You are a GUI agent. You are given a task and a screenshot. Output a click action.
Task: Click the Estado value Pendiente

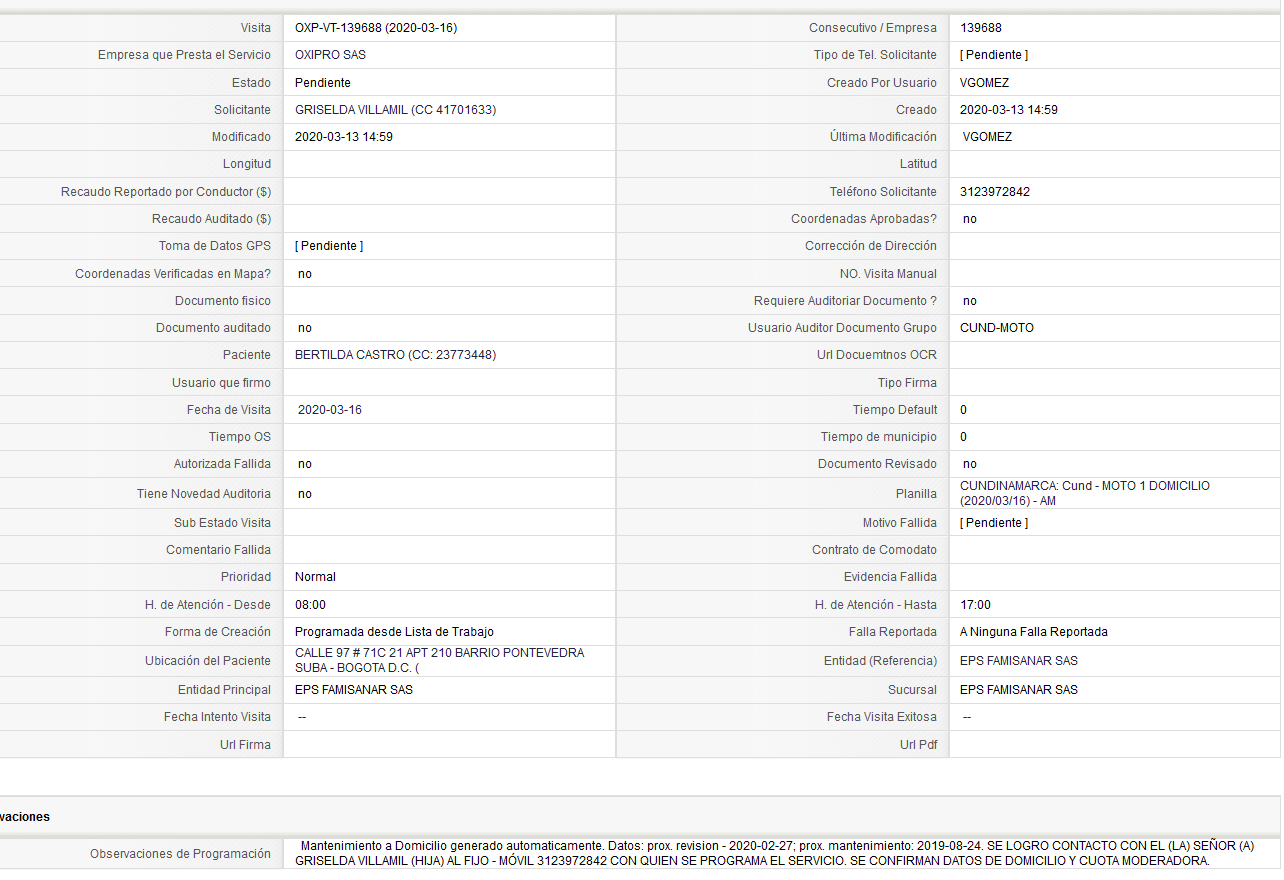323,83
